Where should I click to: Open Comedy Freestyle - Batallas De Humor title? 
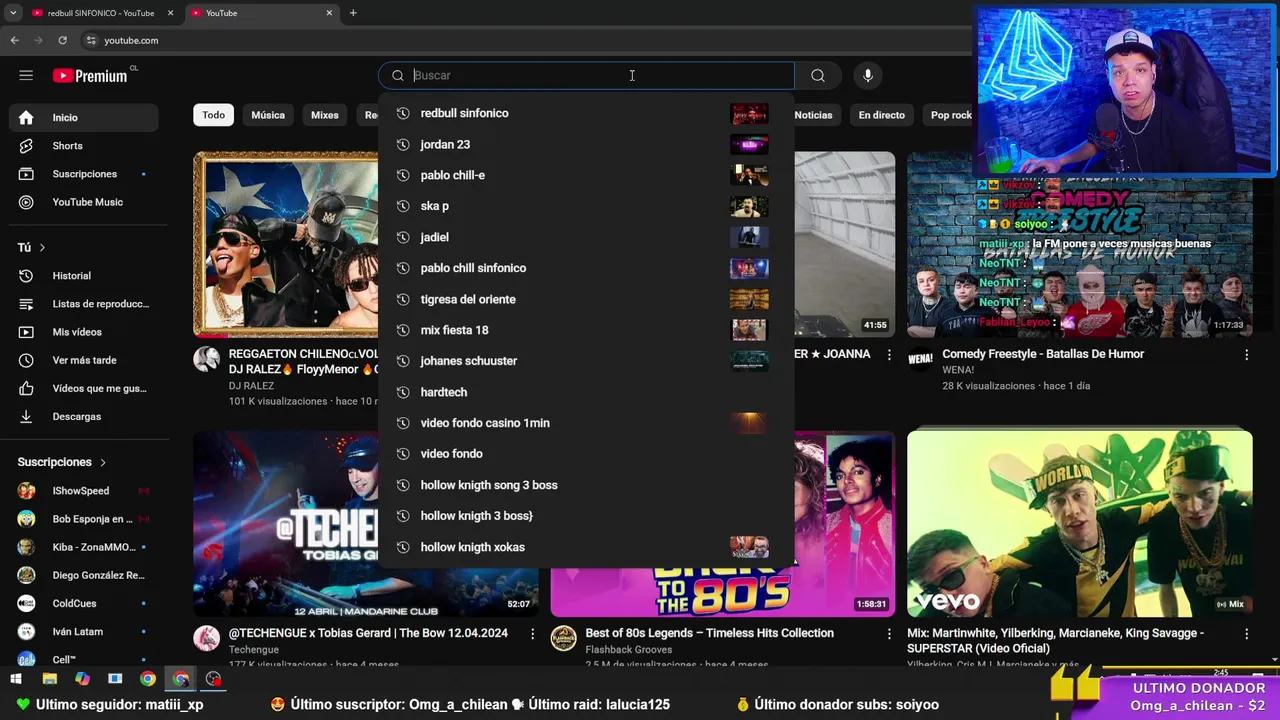pyautogui.click(x=1043, y=354)
